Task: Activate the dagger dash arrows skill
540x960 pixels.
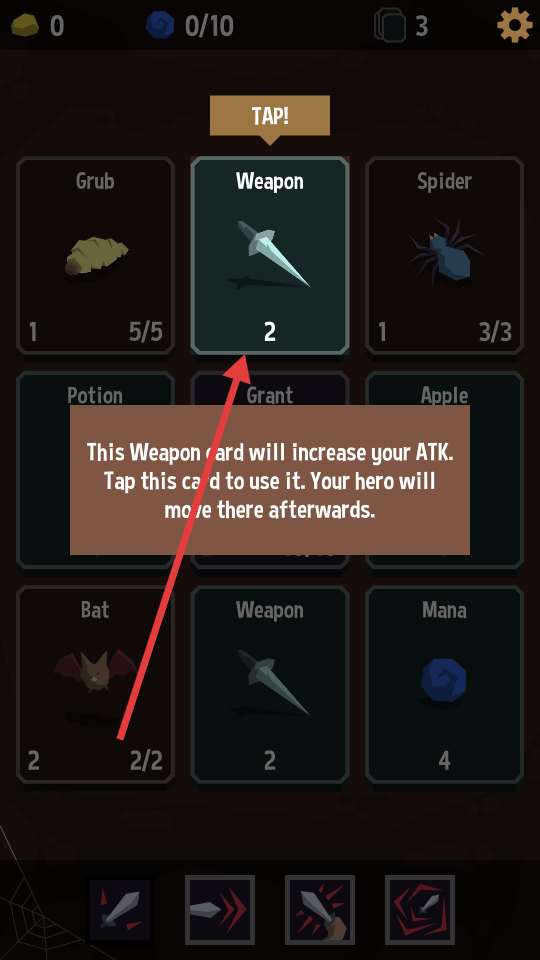Action: tap(220, 910)
